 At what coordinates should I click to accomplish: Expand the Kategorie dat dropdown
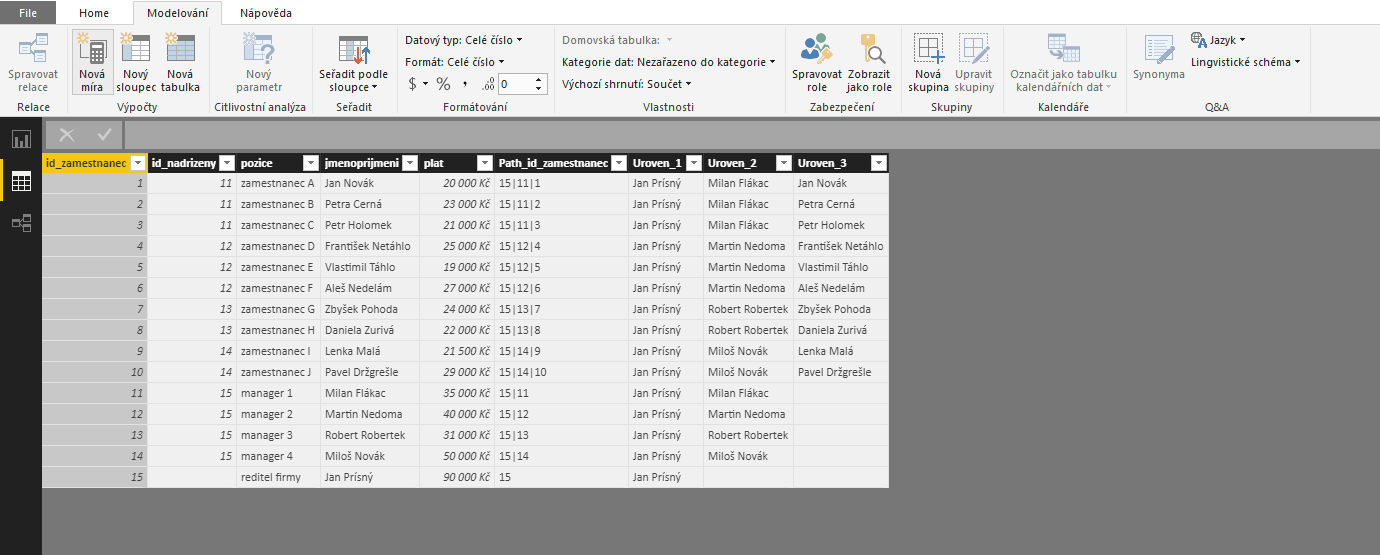pos(668,62)
